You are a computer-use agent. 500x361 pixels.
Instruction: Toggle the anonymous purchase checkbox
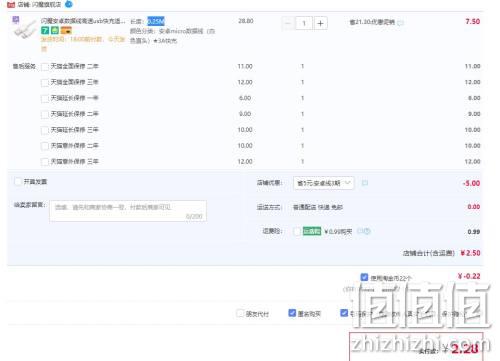(292, 313)
